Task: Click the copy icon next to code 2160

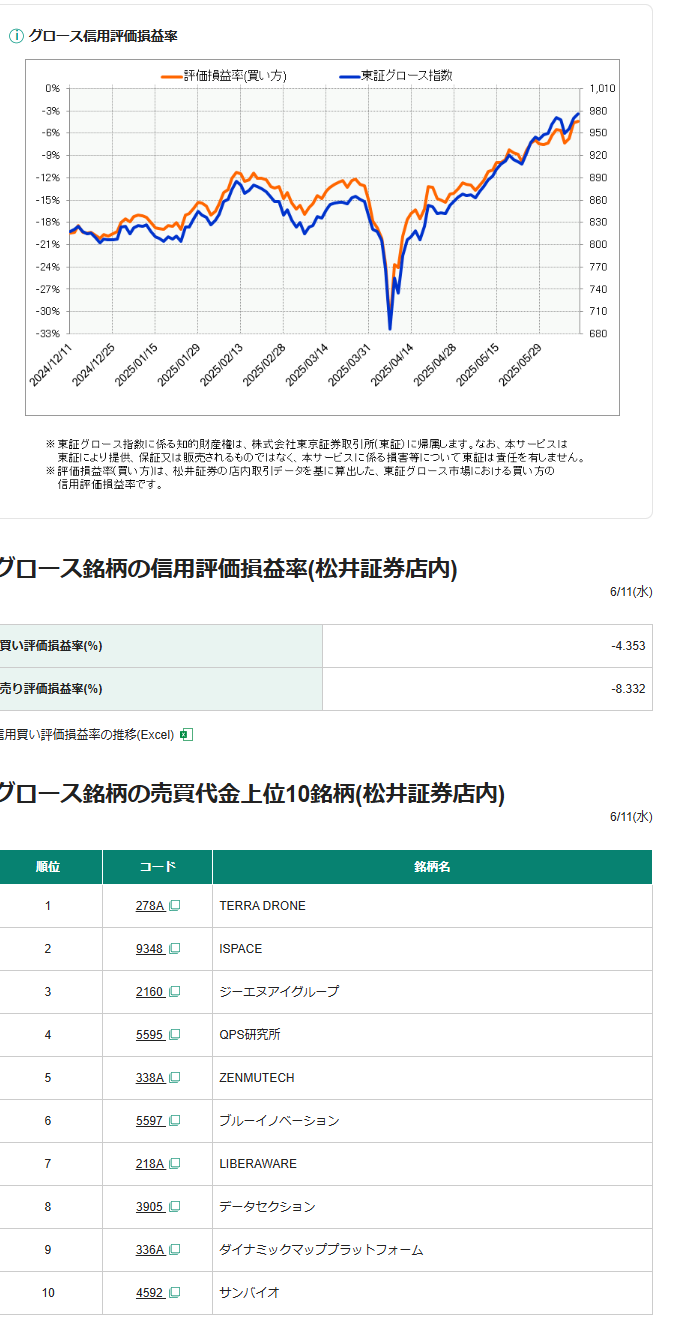Action: click(x=175, y=992)
